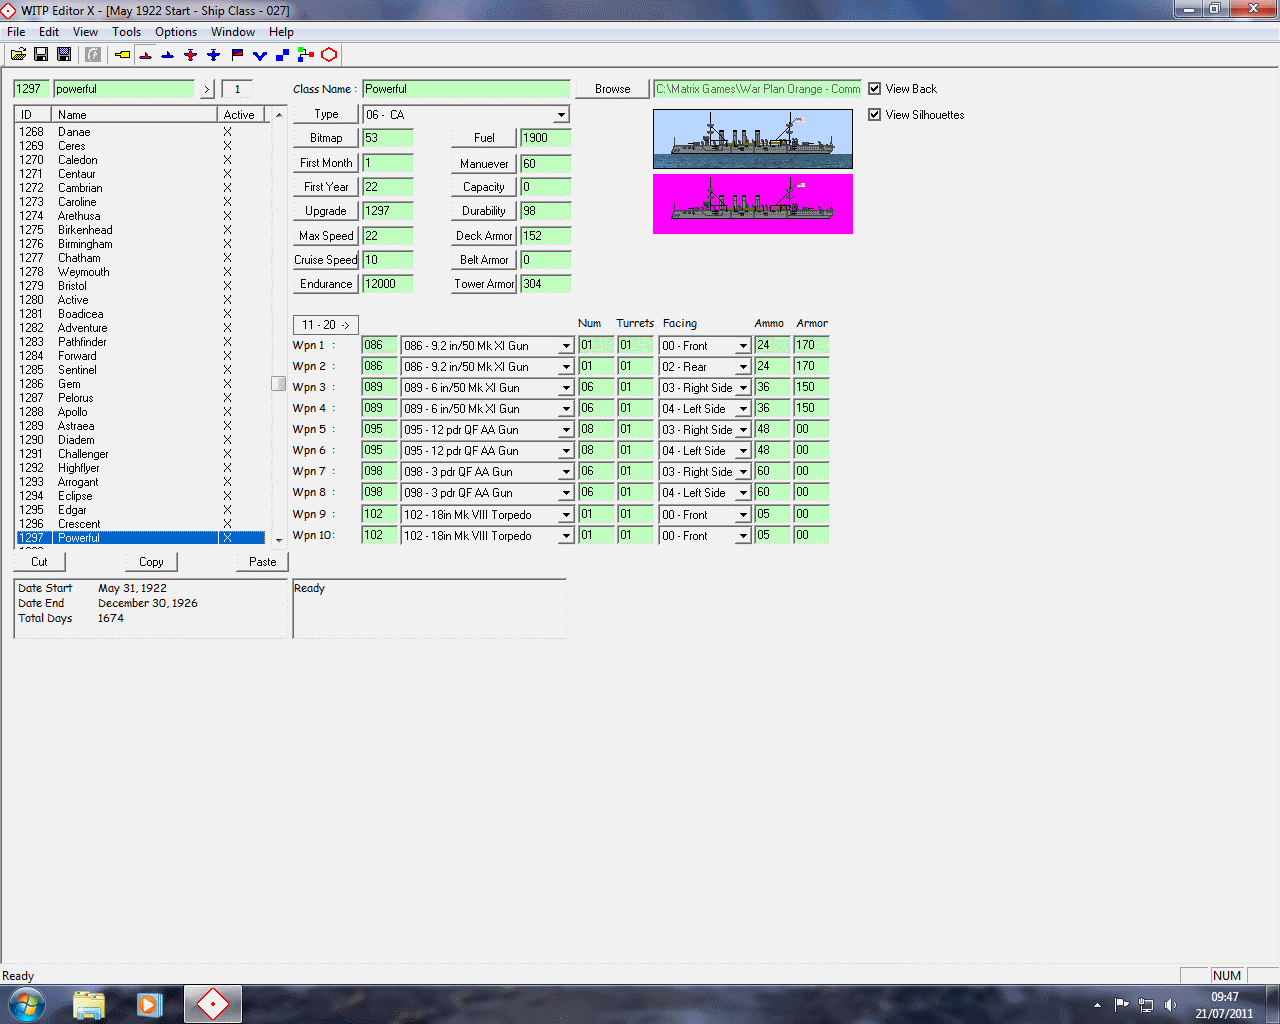Image resolution: width=1280 pixels, height=1024 pixels.
Task: Open the Tools menu
Action: click(126, 32)
